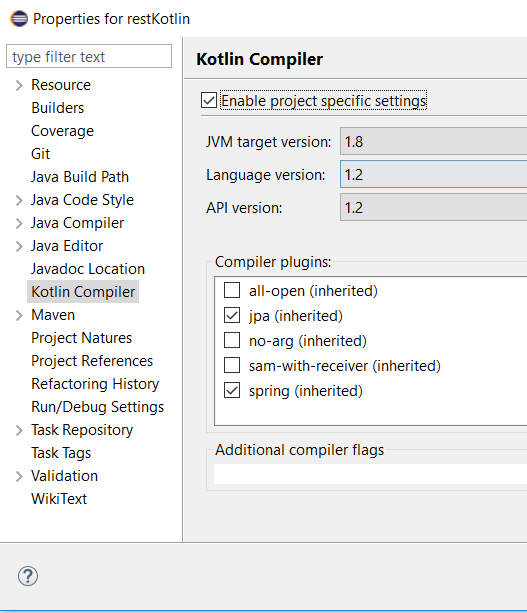Open the Git properties page

tap(41, 154)
